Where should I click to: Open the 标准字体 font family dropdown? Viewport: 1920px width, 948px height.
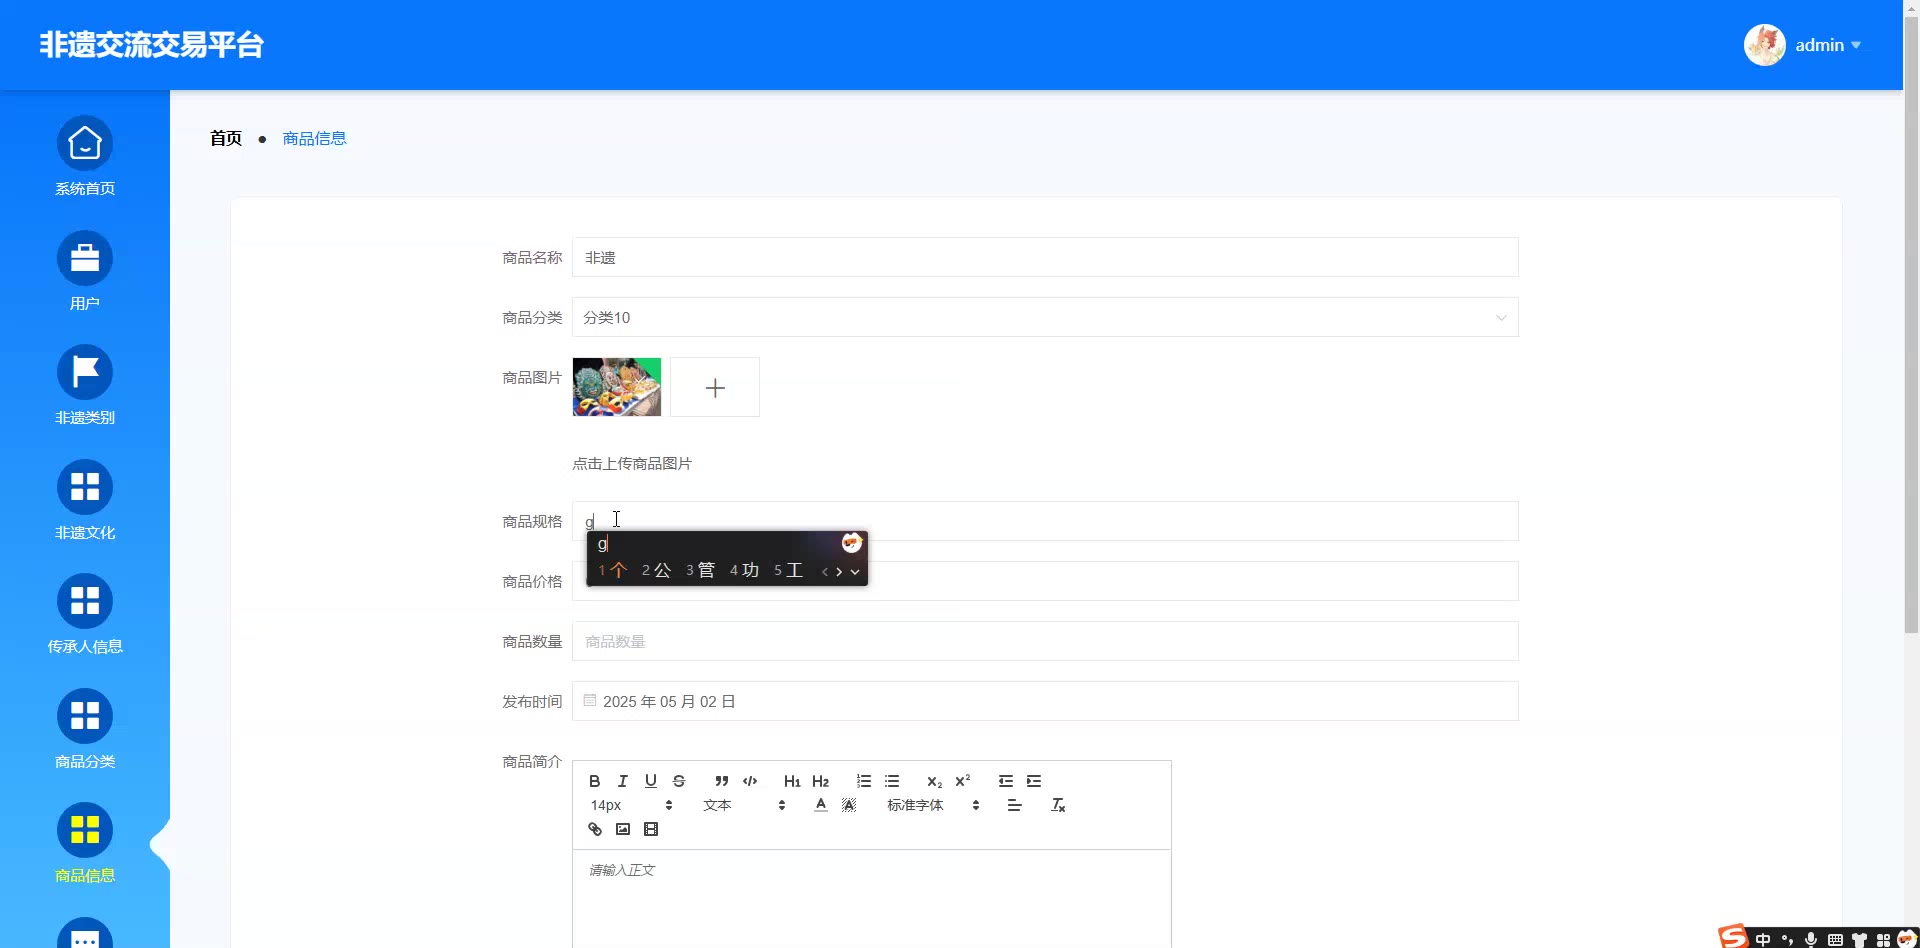pyautogui.click(x=933, y=805)
